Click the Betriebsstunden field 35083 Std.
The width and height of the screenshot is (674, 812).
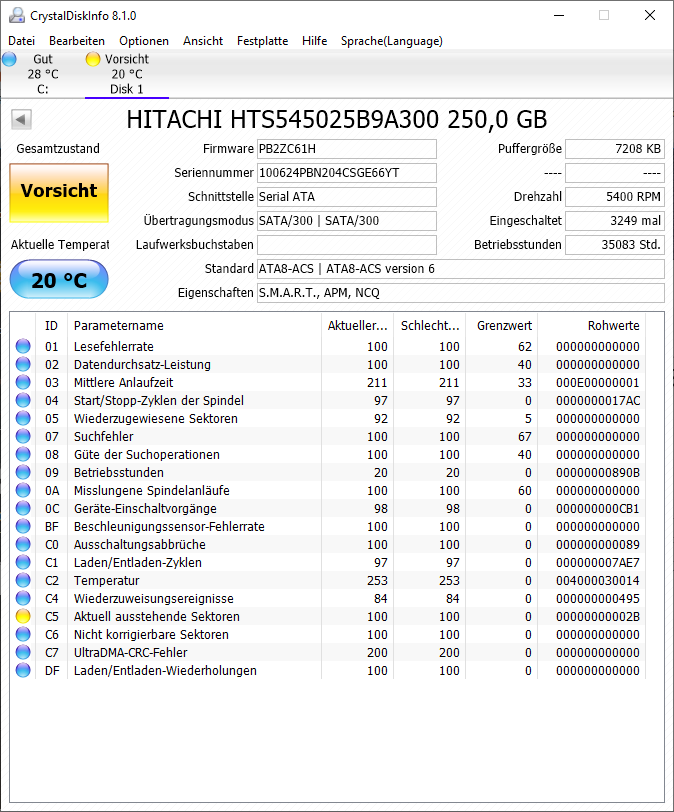click(614, 245)
